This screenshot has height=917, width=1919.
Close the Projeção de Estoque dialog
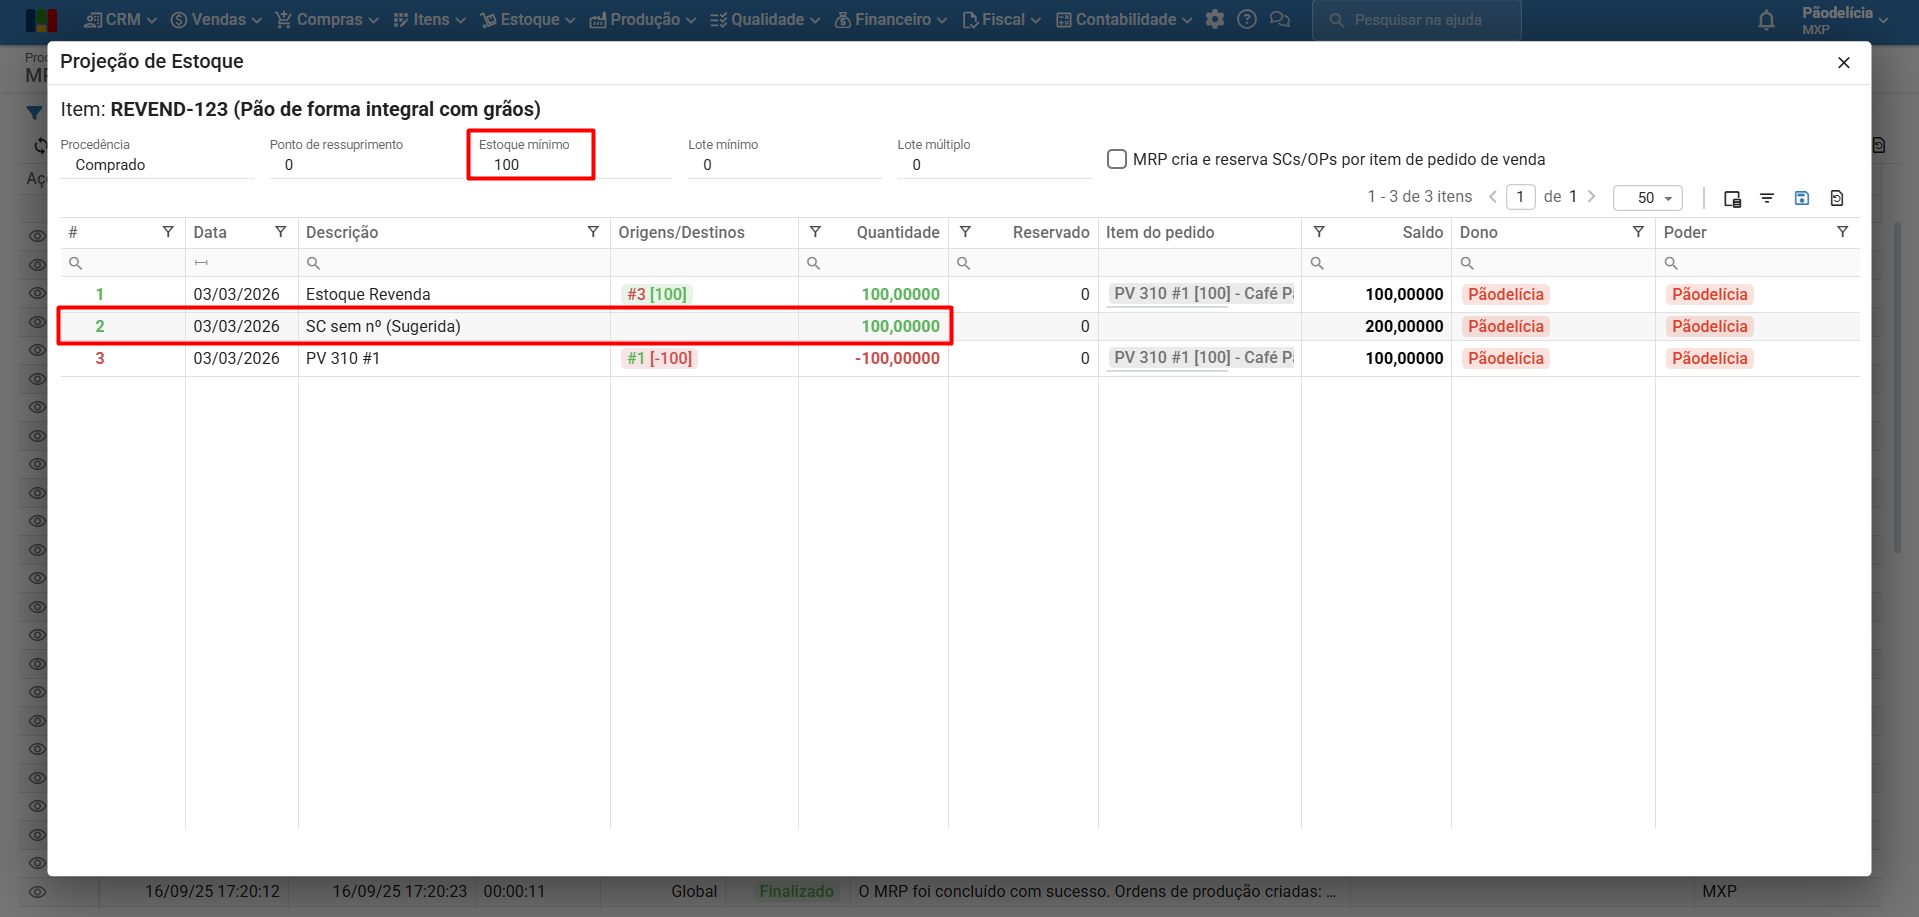(1843, 63)
